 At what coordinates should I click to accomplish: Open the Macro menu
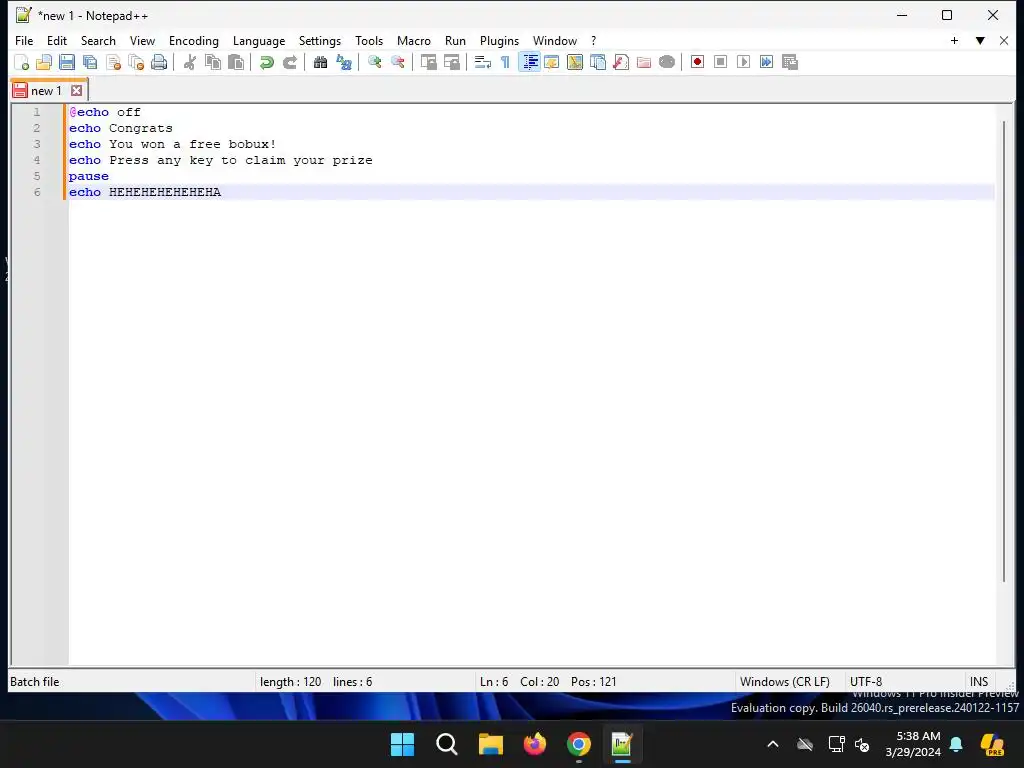pyautogui.click(x=413, y=40)
